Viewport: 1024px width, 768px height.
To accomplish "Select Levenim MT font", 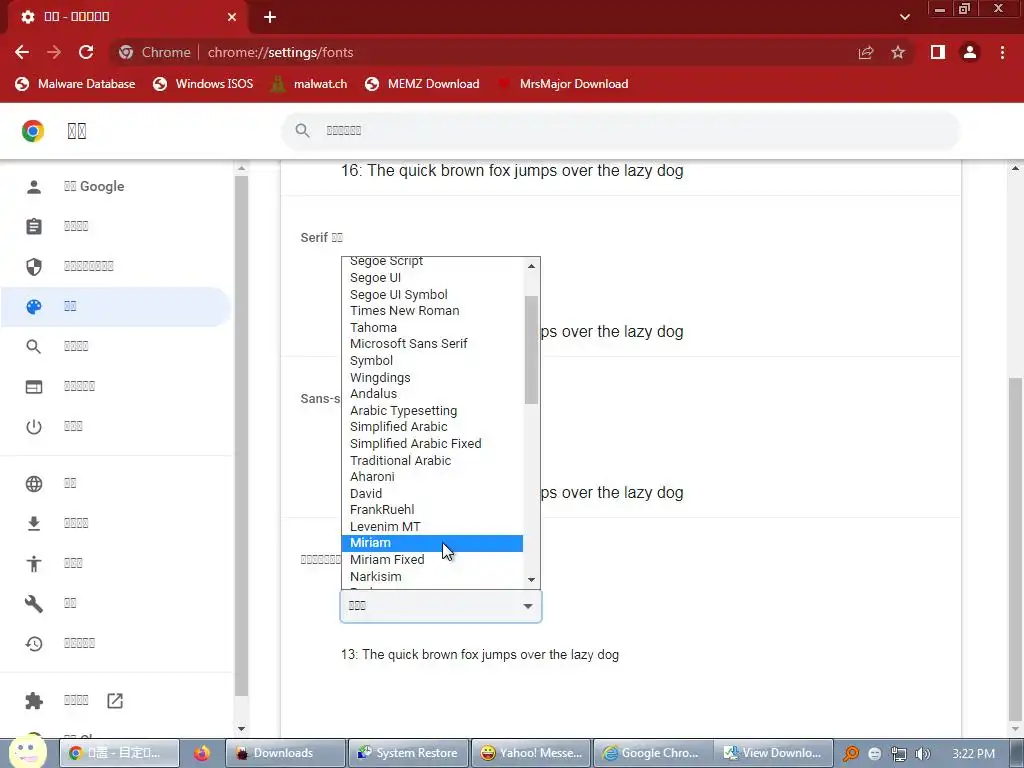I will 432,526.
